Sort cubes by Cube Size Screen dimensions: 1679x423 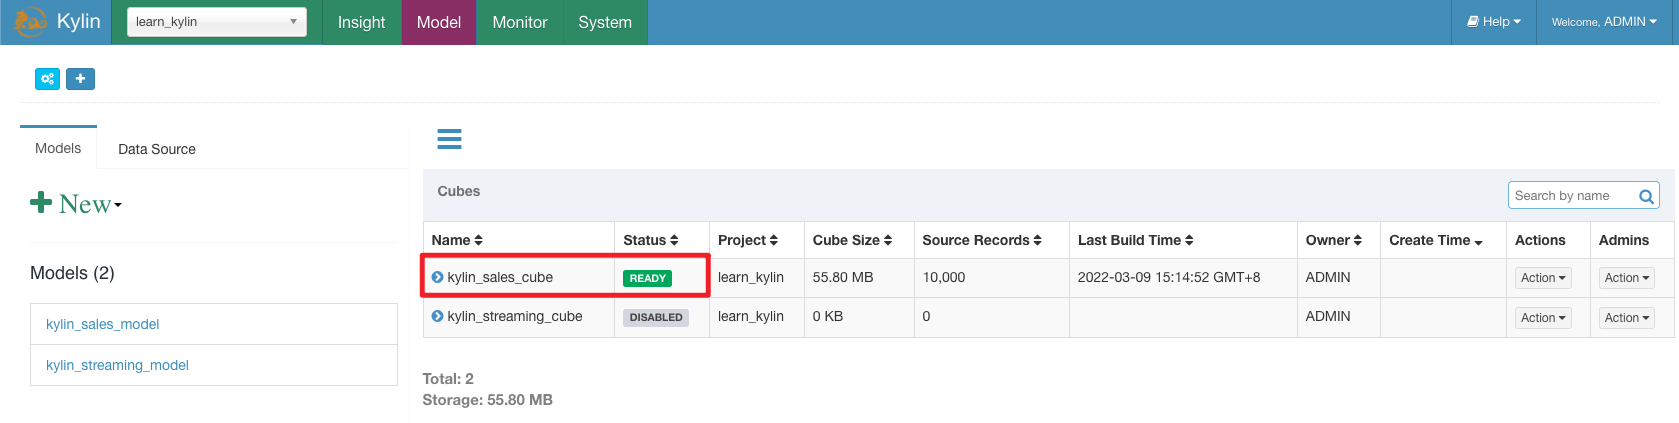[852, 240]
